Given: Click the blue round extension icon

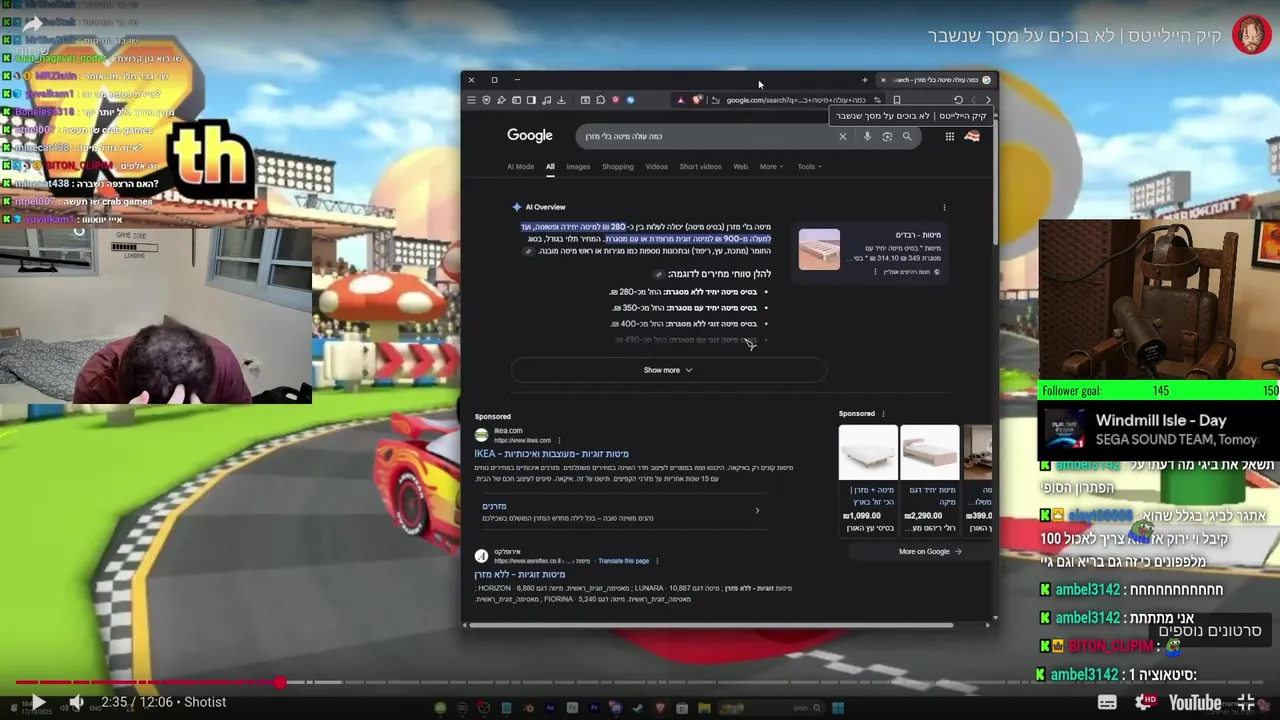Looking at the screenshot, I should [630, 100].
